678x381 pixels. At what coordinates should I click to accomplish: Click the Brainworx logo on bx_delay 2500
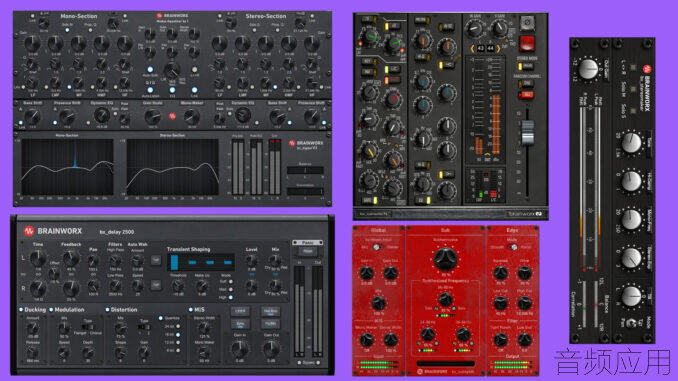coord(29,231)
